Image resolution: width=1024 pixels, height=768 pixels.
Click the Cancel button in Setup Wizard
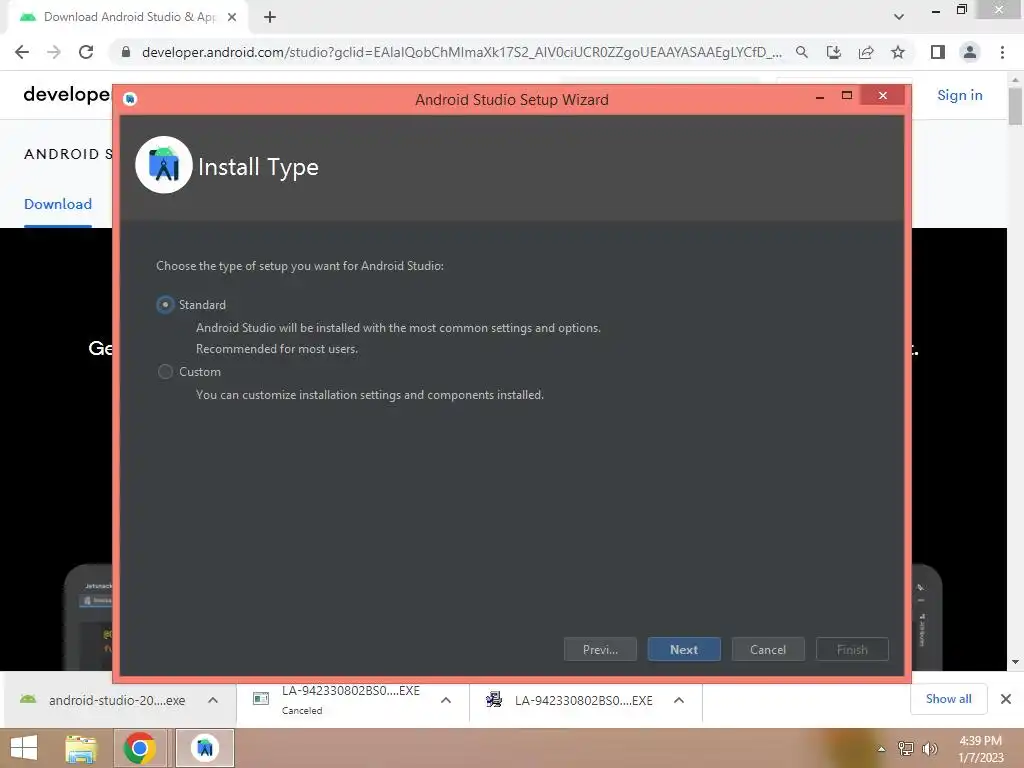point(768,649)
